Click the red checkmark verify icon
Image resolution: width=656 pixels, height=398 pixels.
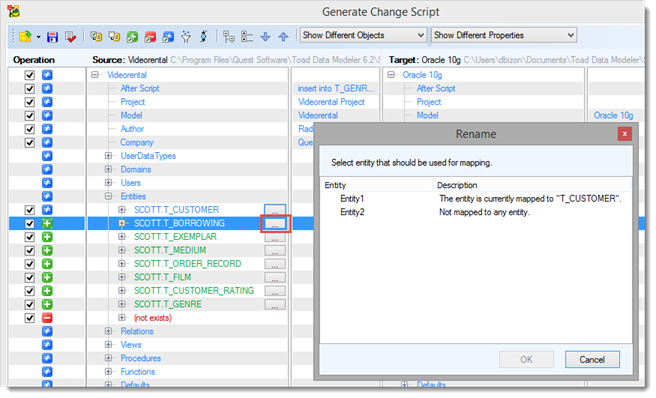70,37
